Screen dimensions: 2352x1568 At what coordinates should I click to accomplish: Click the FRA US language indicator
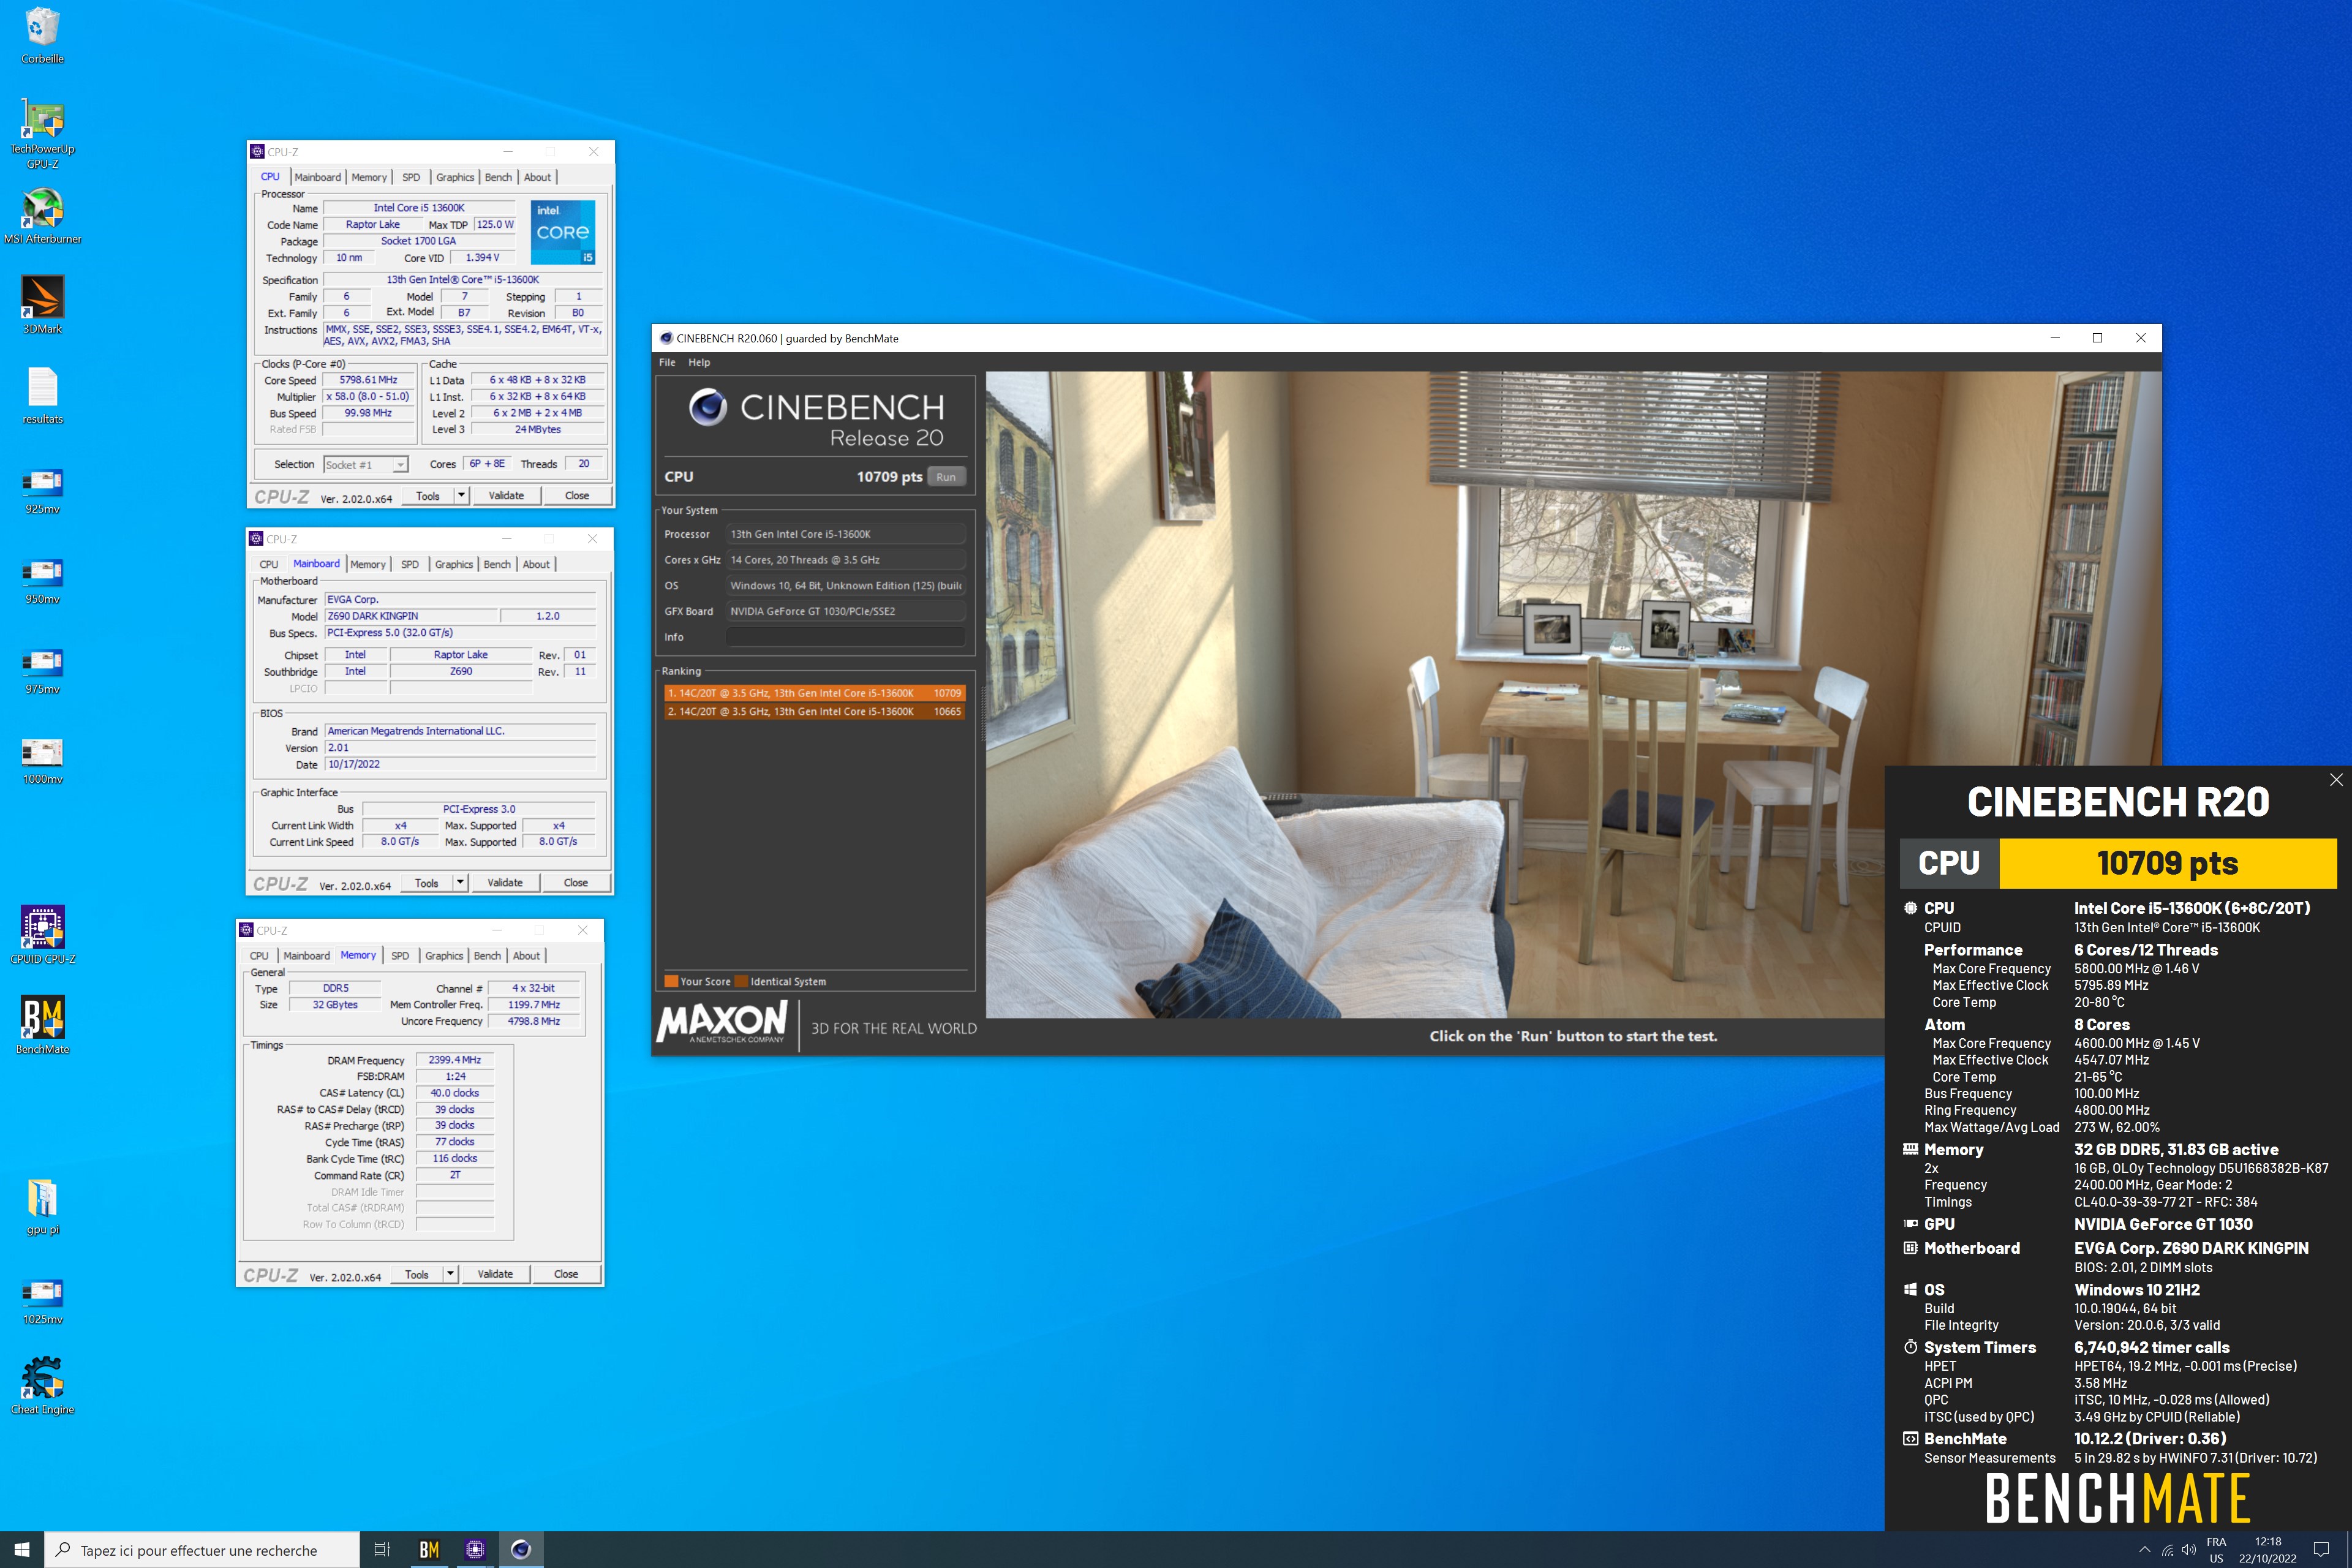pos(2216,1549)
